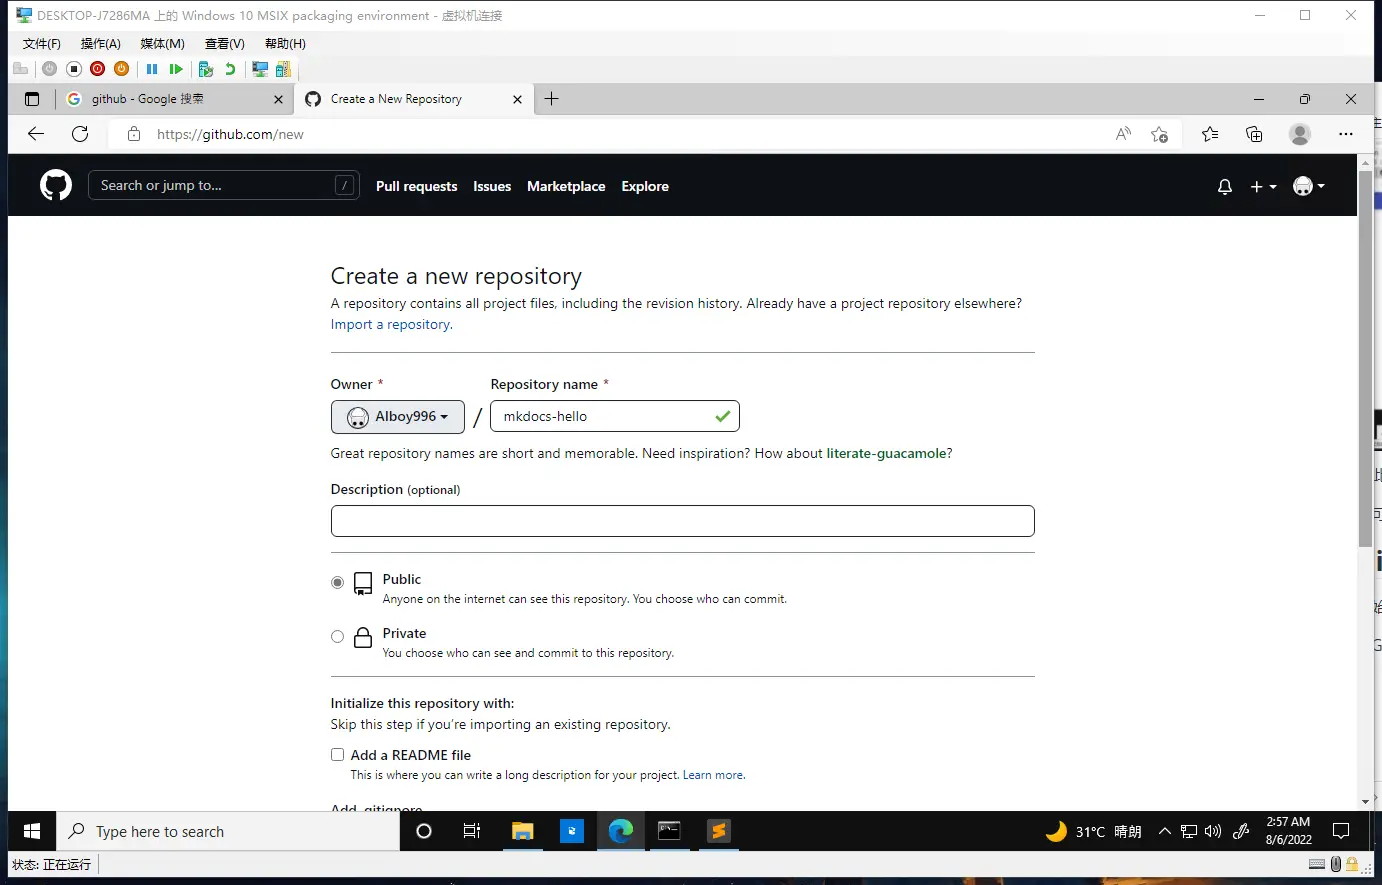The image size is (1382, 885).
Task: Pause the virtual machine from toolbar
Action: [x=152, y=69]
